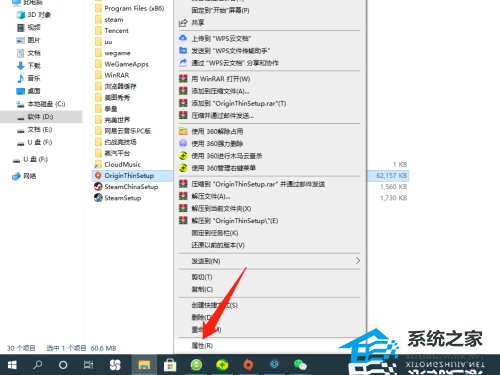Open 属性(R) in context menu

pos(202,346)
